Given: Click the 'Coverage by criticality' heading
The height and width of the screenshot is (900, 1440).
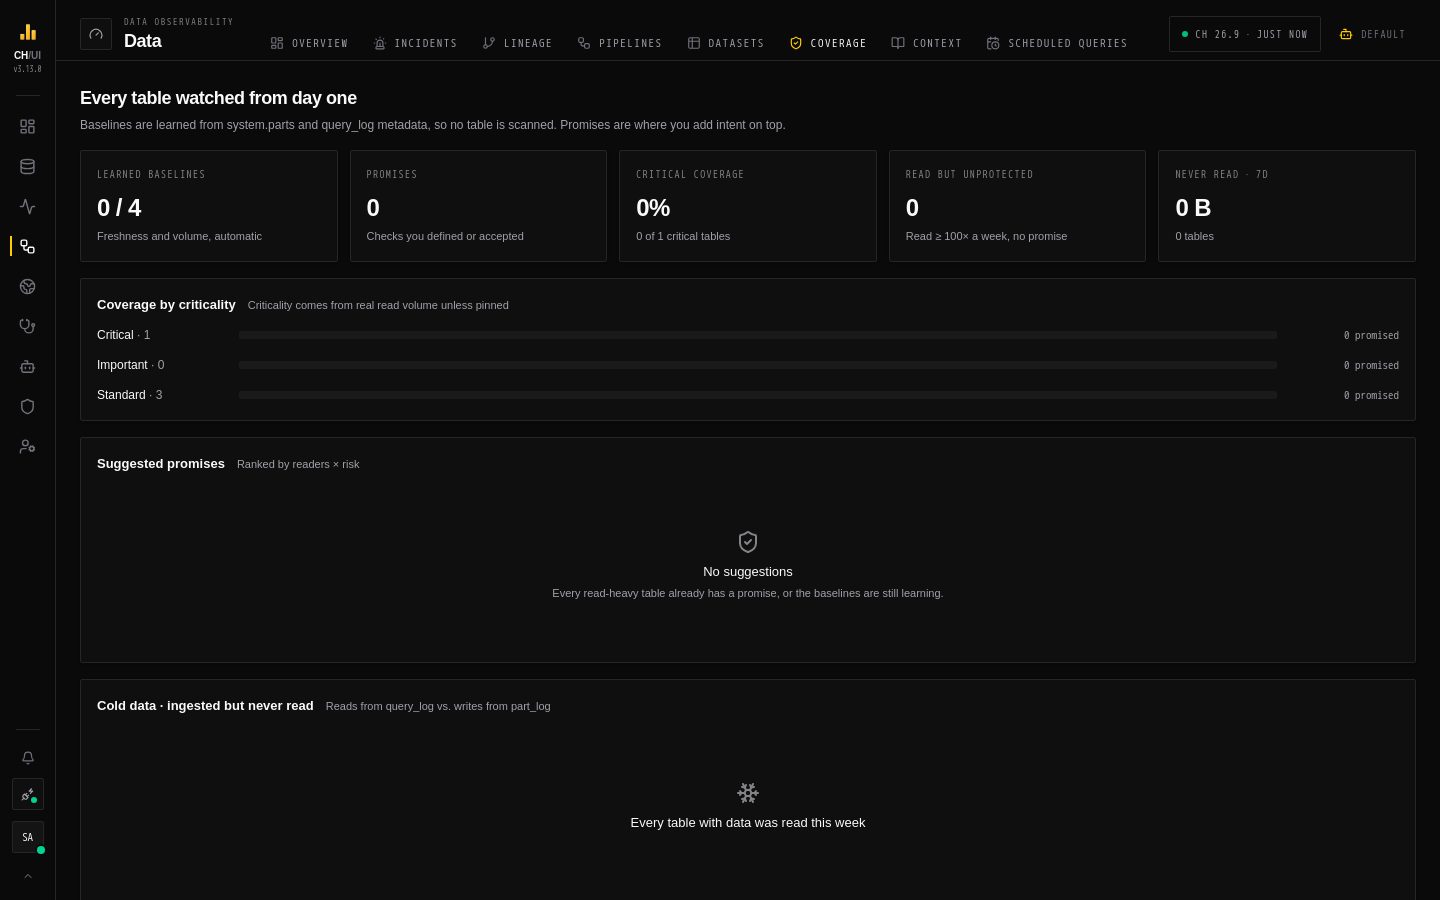Looking at the screenshot, I should tap(166, 305).
